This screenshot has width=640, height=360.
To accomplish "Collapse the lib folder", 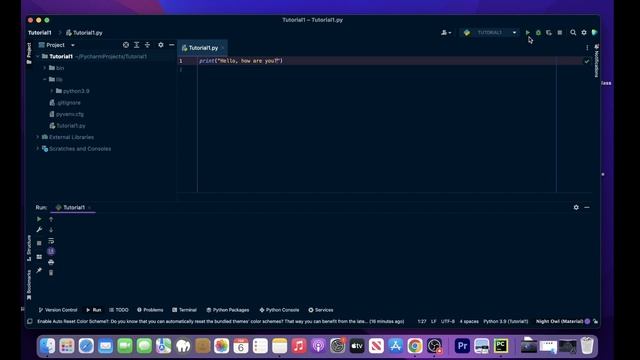I will click(45, 80).
